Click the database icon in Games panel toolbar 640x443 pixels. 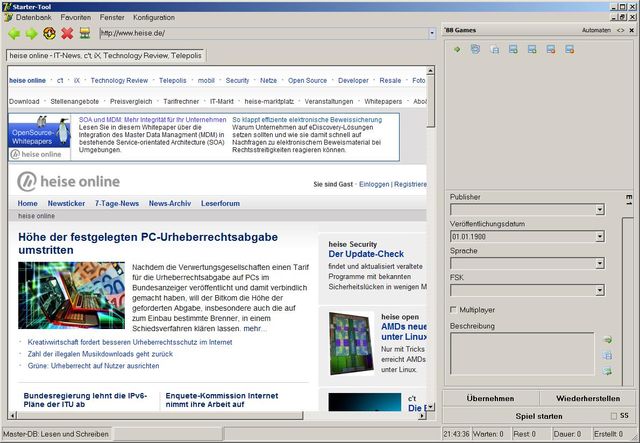476,49
